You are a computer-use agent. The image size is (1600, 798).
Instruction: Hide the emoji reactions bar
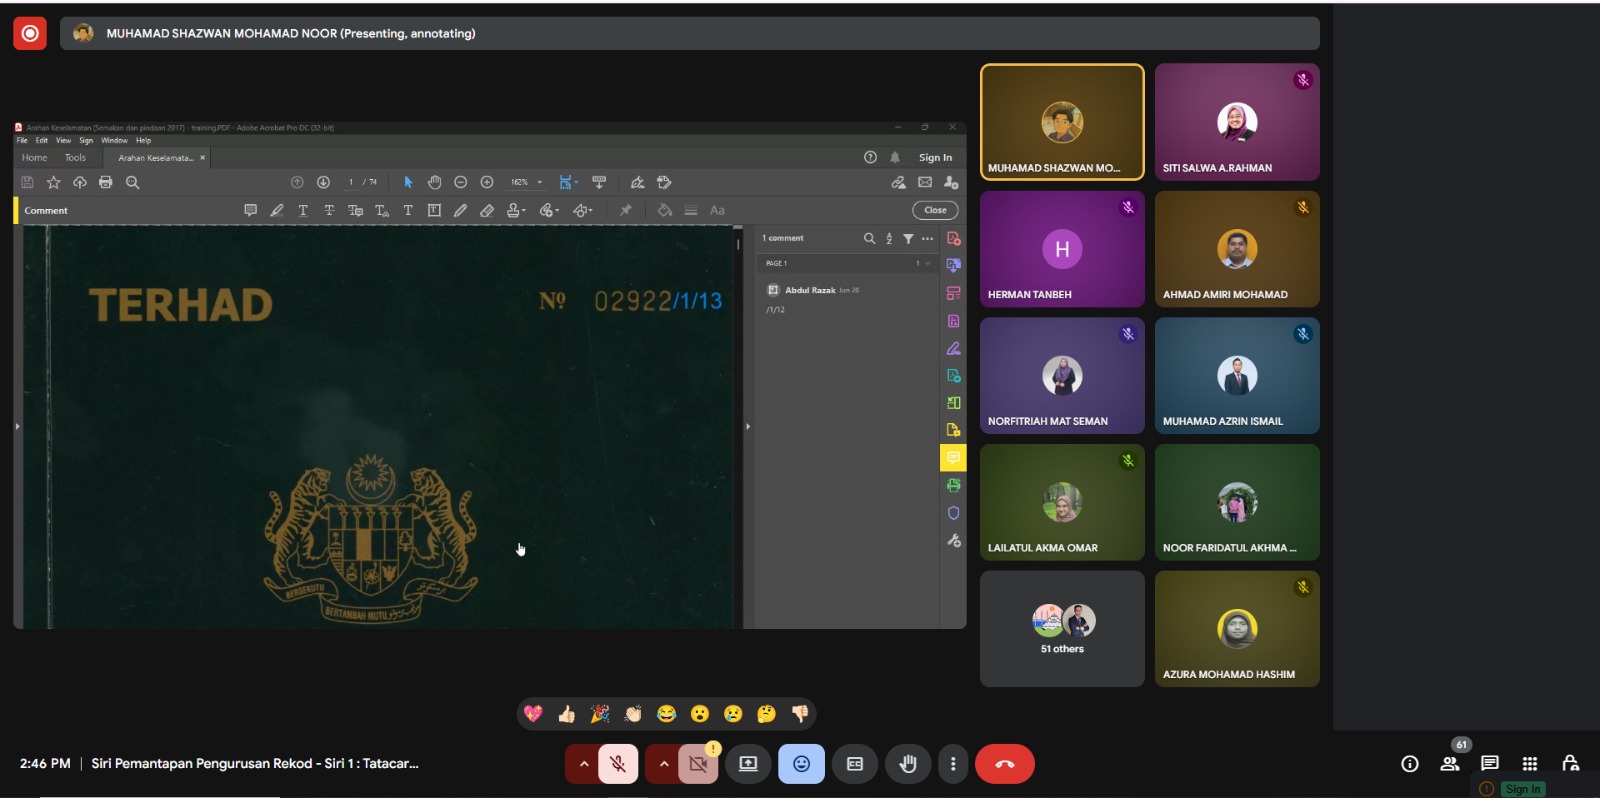click(x=801, y=764)
